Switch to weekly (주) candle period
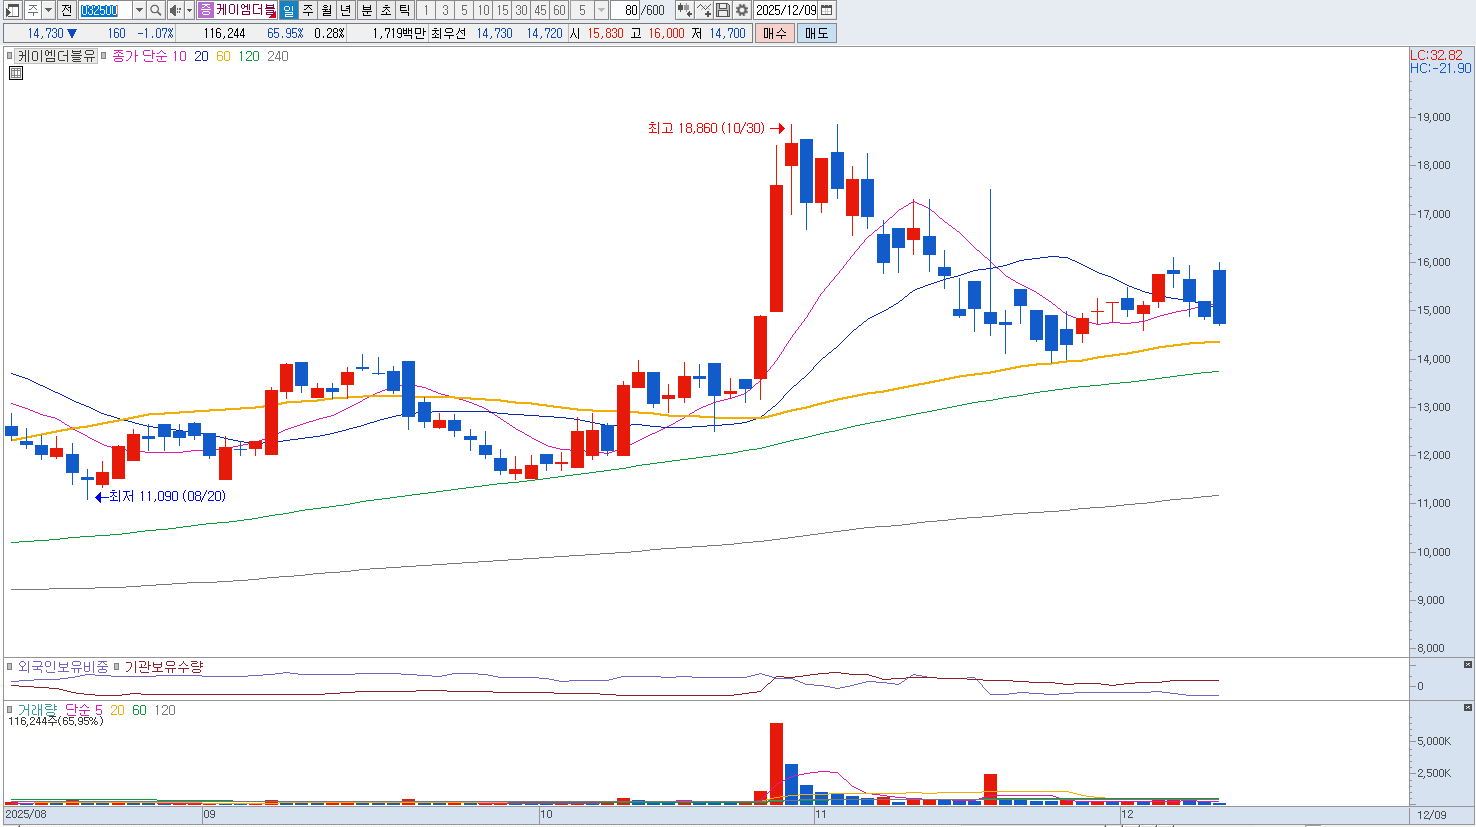The image size is (1476, 827). [308, 10]
